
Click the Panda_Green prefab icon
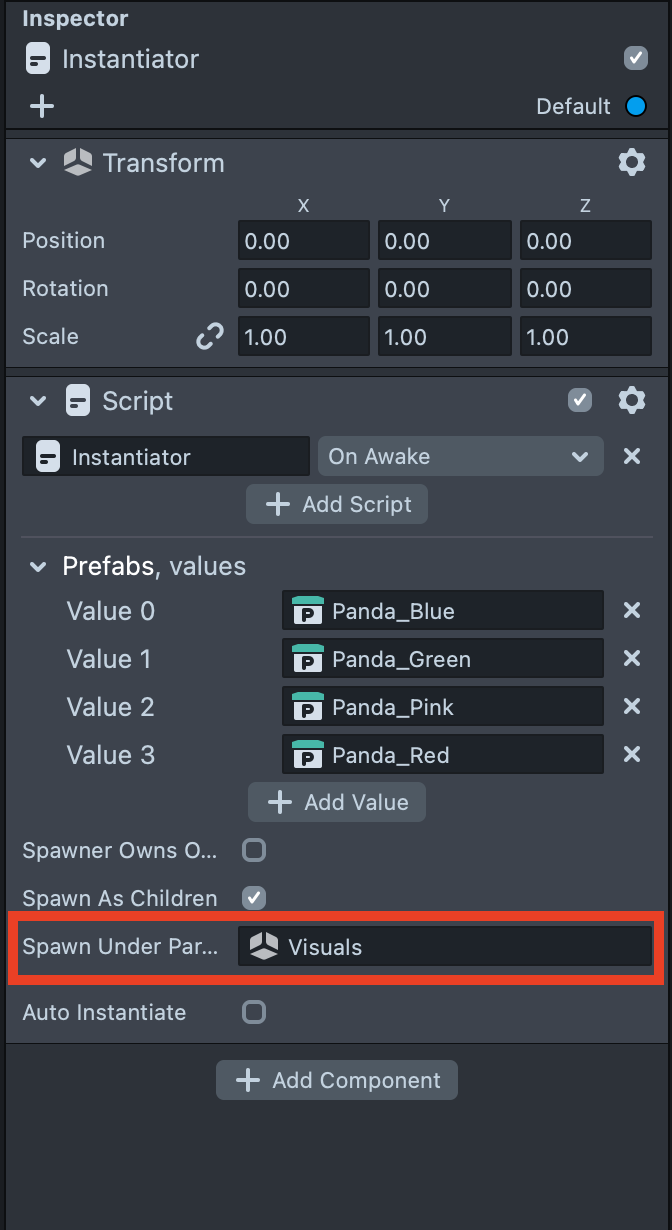pyautogui.click(x=307, y=659)
